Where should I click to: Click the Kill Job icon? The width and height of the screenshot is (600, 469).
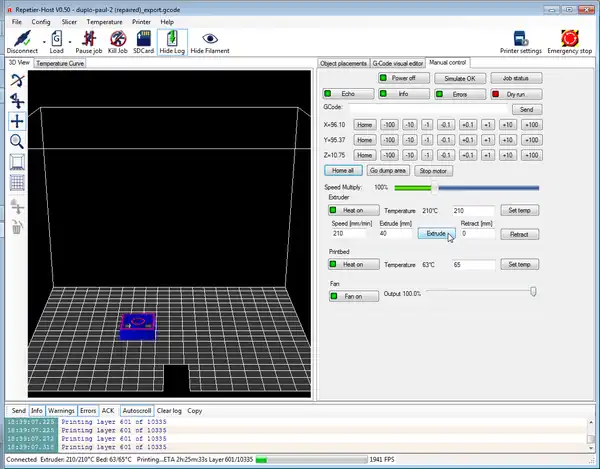point(117,36)
